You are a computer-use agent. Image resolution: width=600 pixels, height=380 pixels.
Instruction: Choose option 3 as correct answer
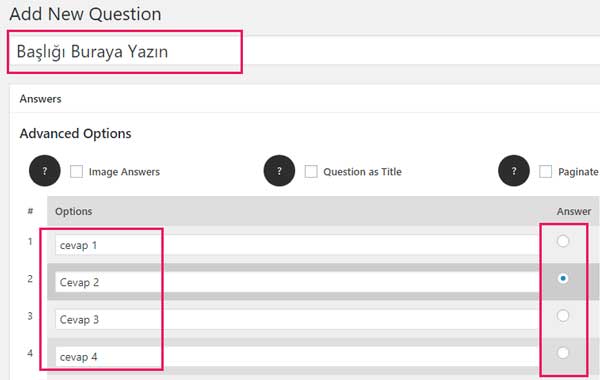pos(563,315)
